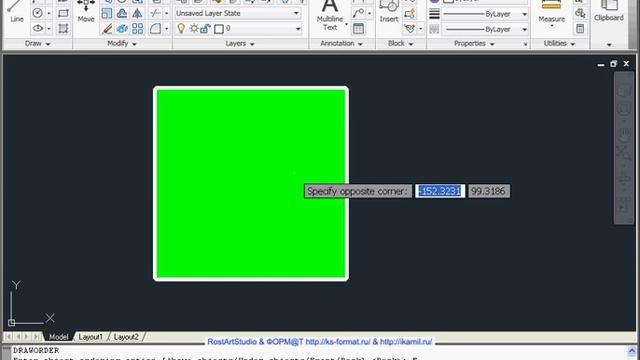Click the DRAWORDER command line text

(36, 350)
